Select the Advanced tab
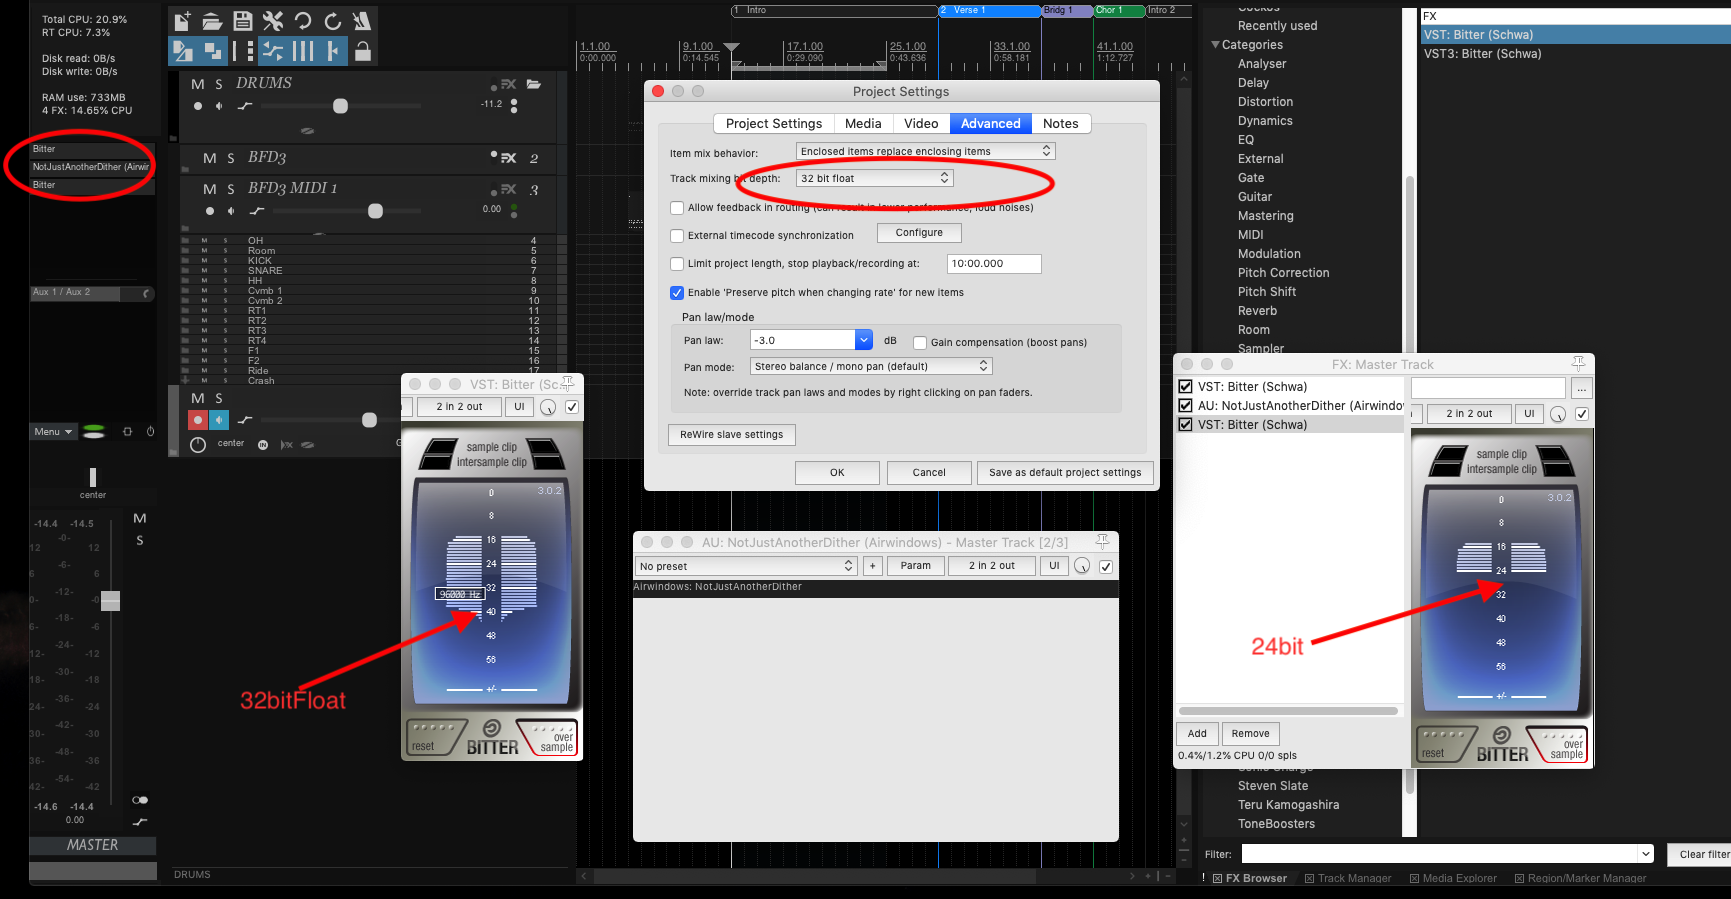The width and height of the screenshot is (1731, 899). (x=990, y=124)
